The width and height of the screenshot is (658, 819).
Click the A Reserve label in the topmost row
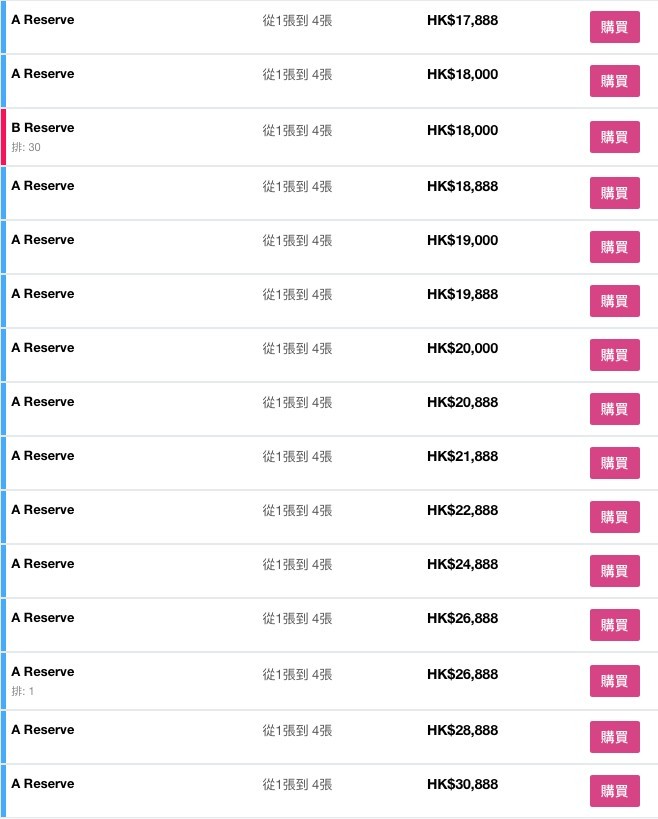[x=42, y=19]
